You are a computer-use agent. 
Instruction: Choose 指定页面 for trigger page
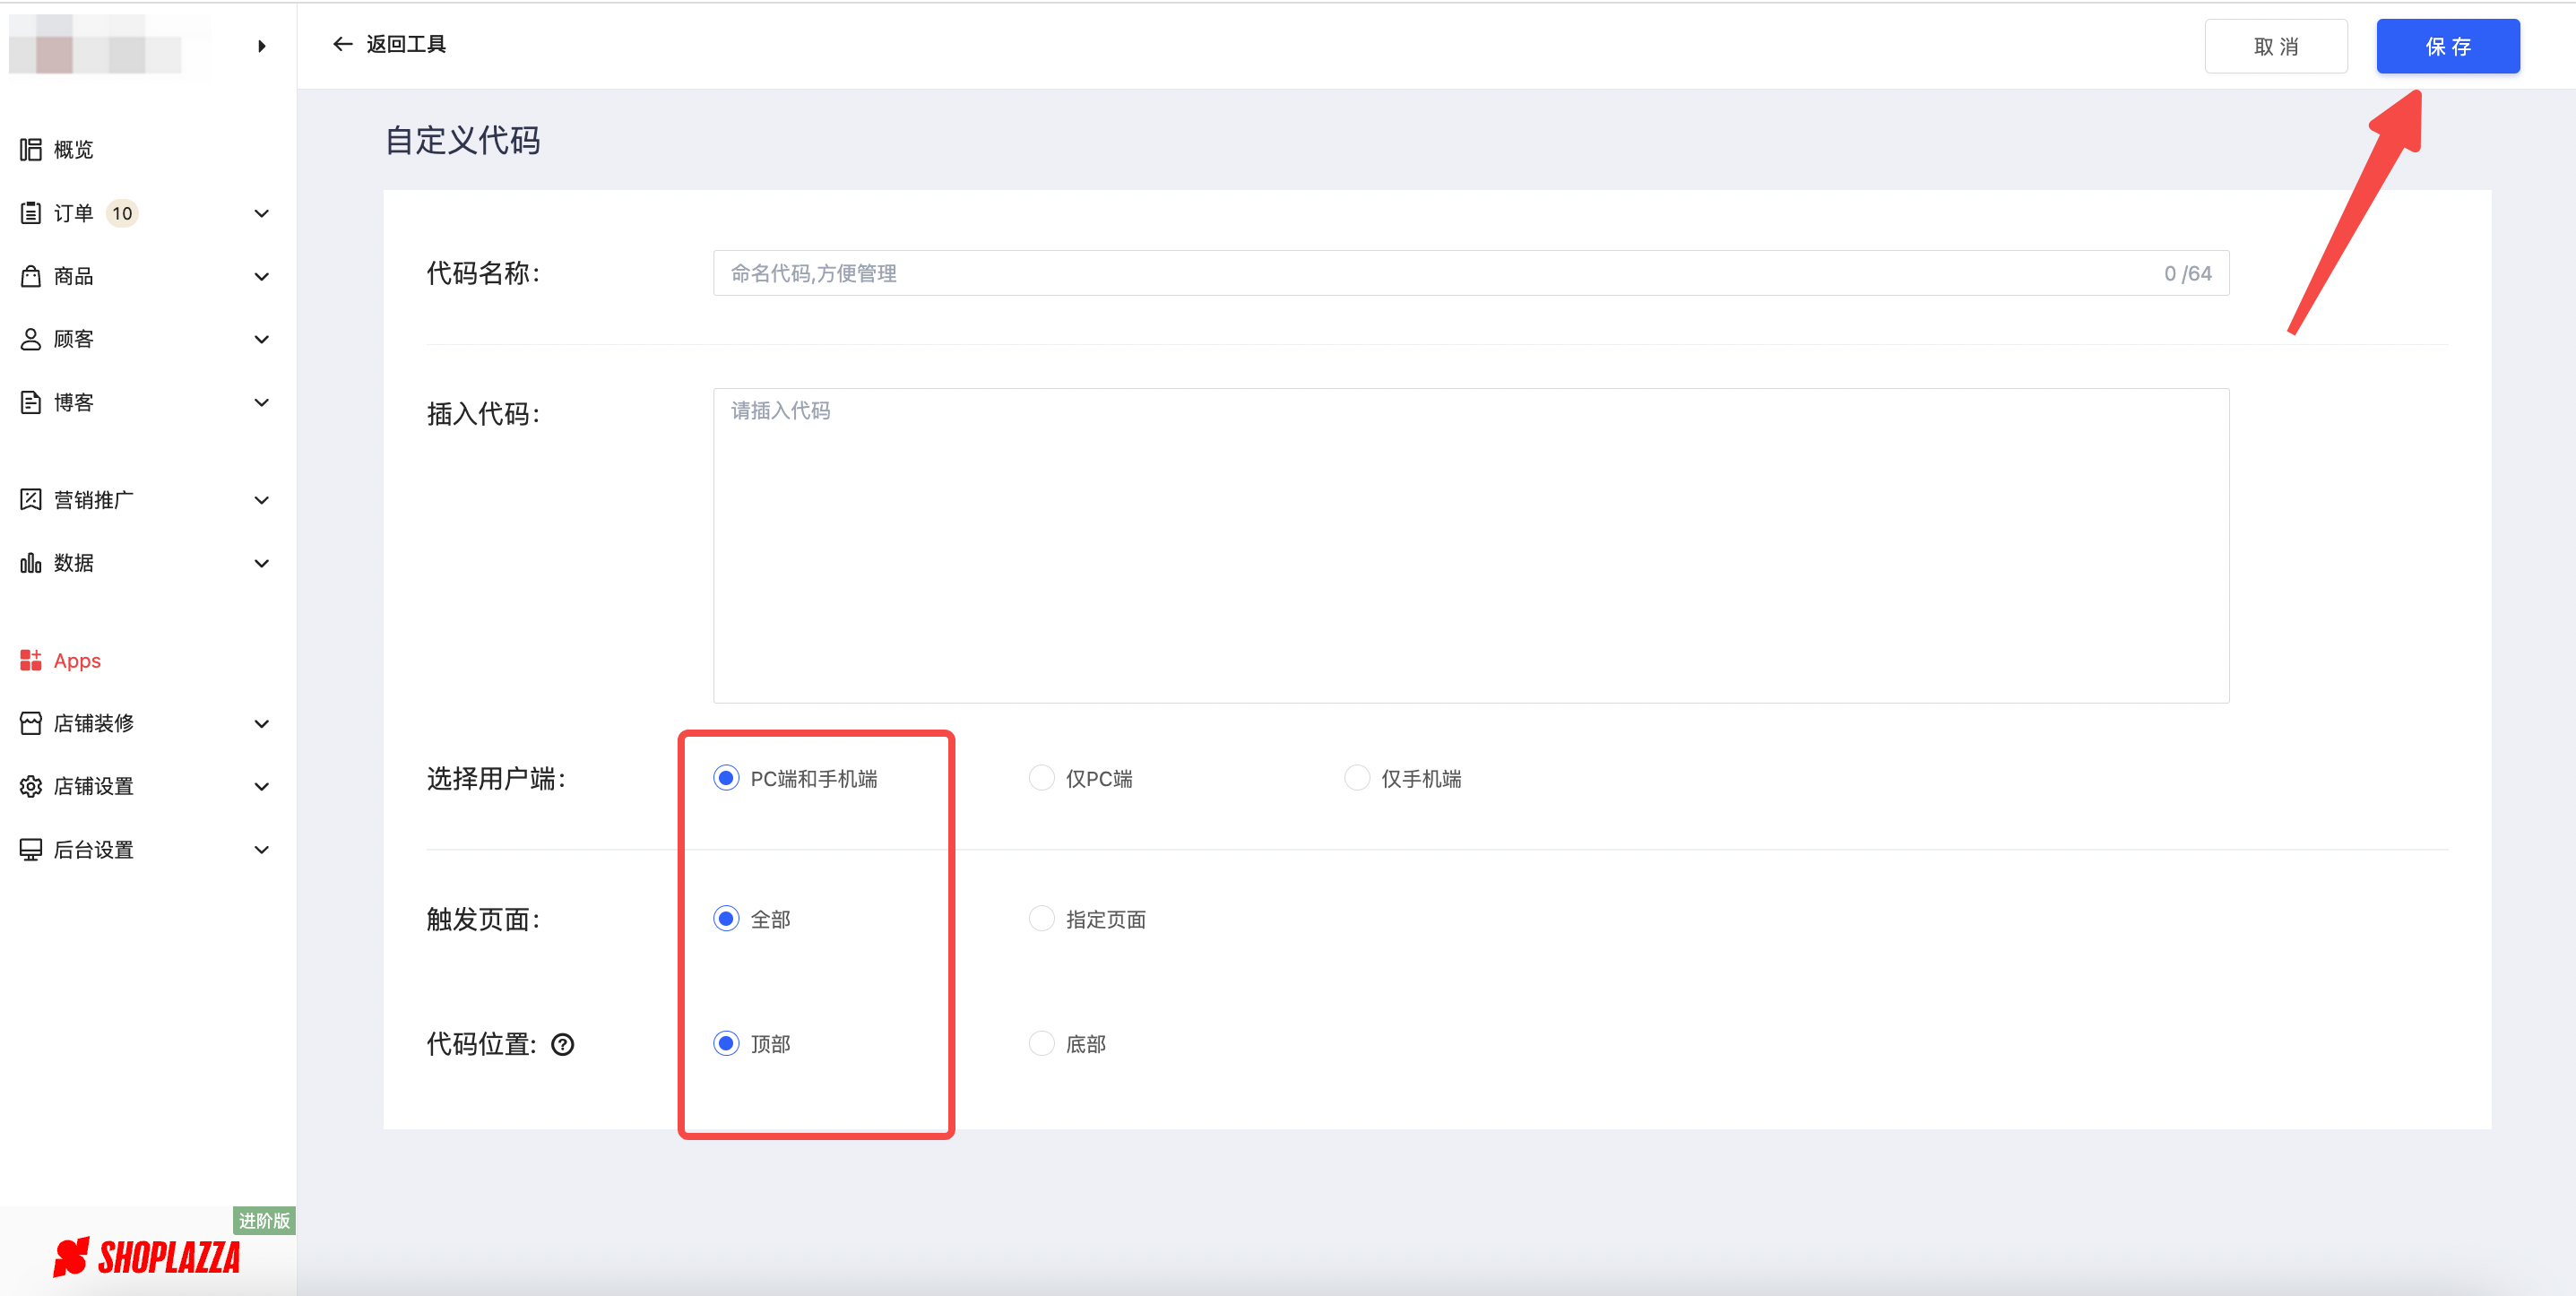tap(1042, 918)
